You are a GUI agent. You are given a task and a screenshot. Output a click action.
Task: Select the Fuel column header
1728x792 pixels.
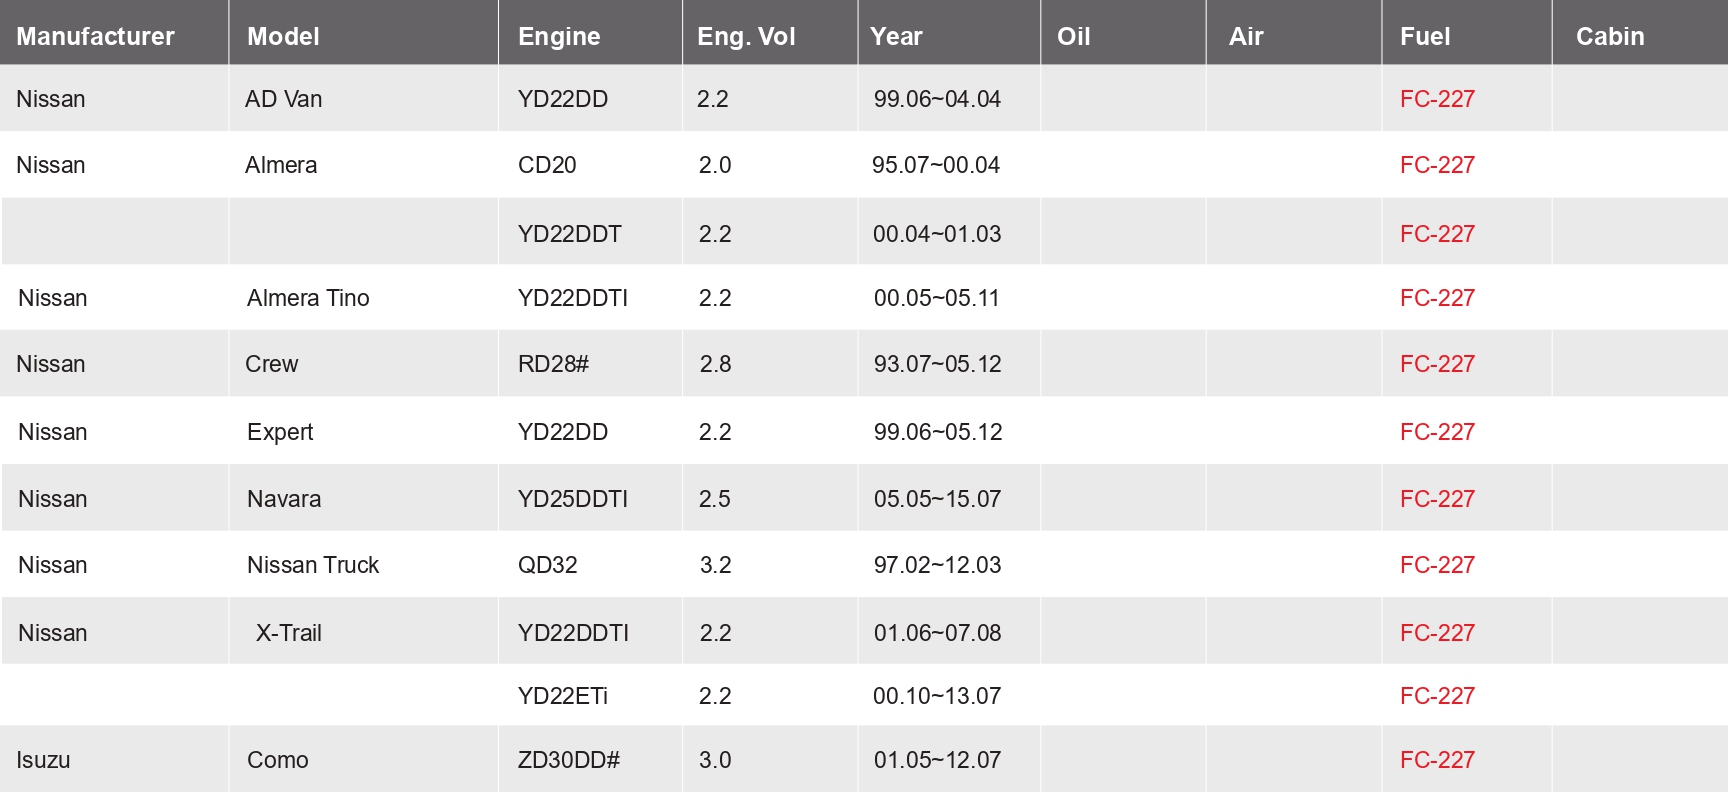[x=1425, y=36]
